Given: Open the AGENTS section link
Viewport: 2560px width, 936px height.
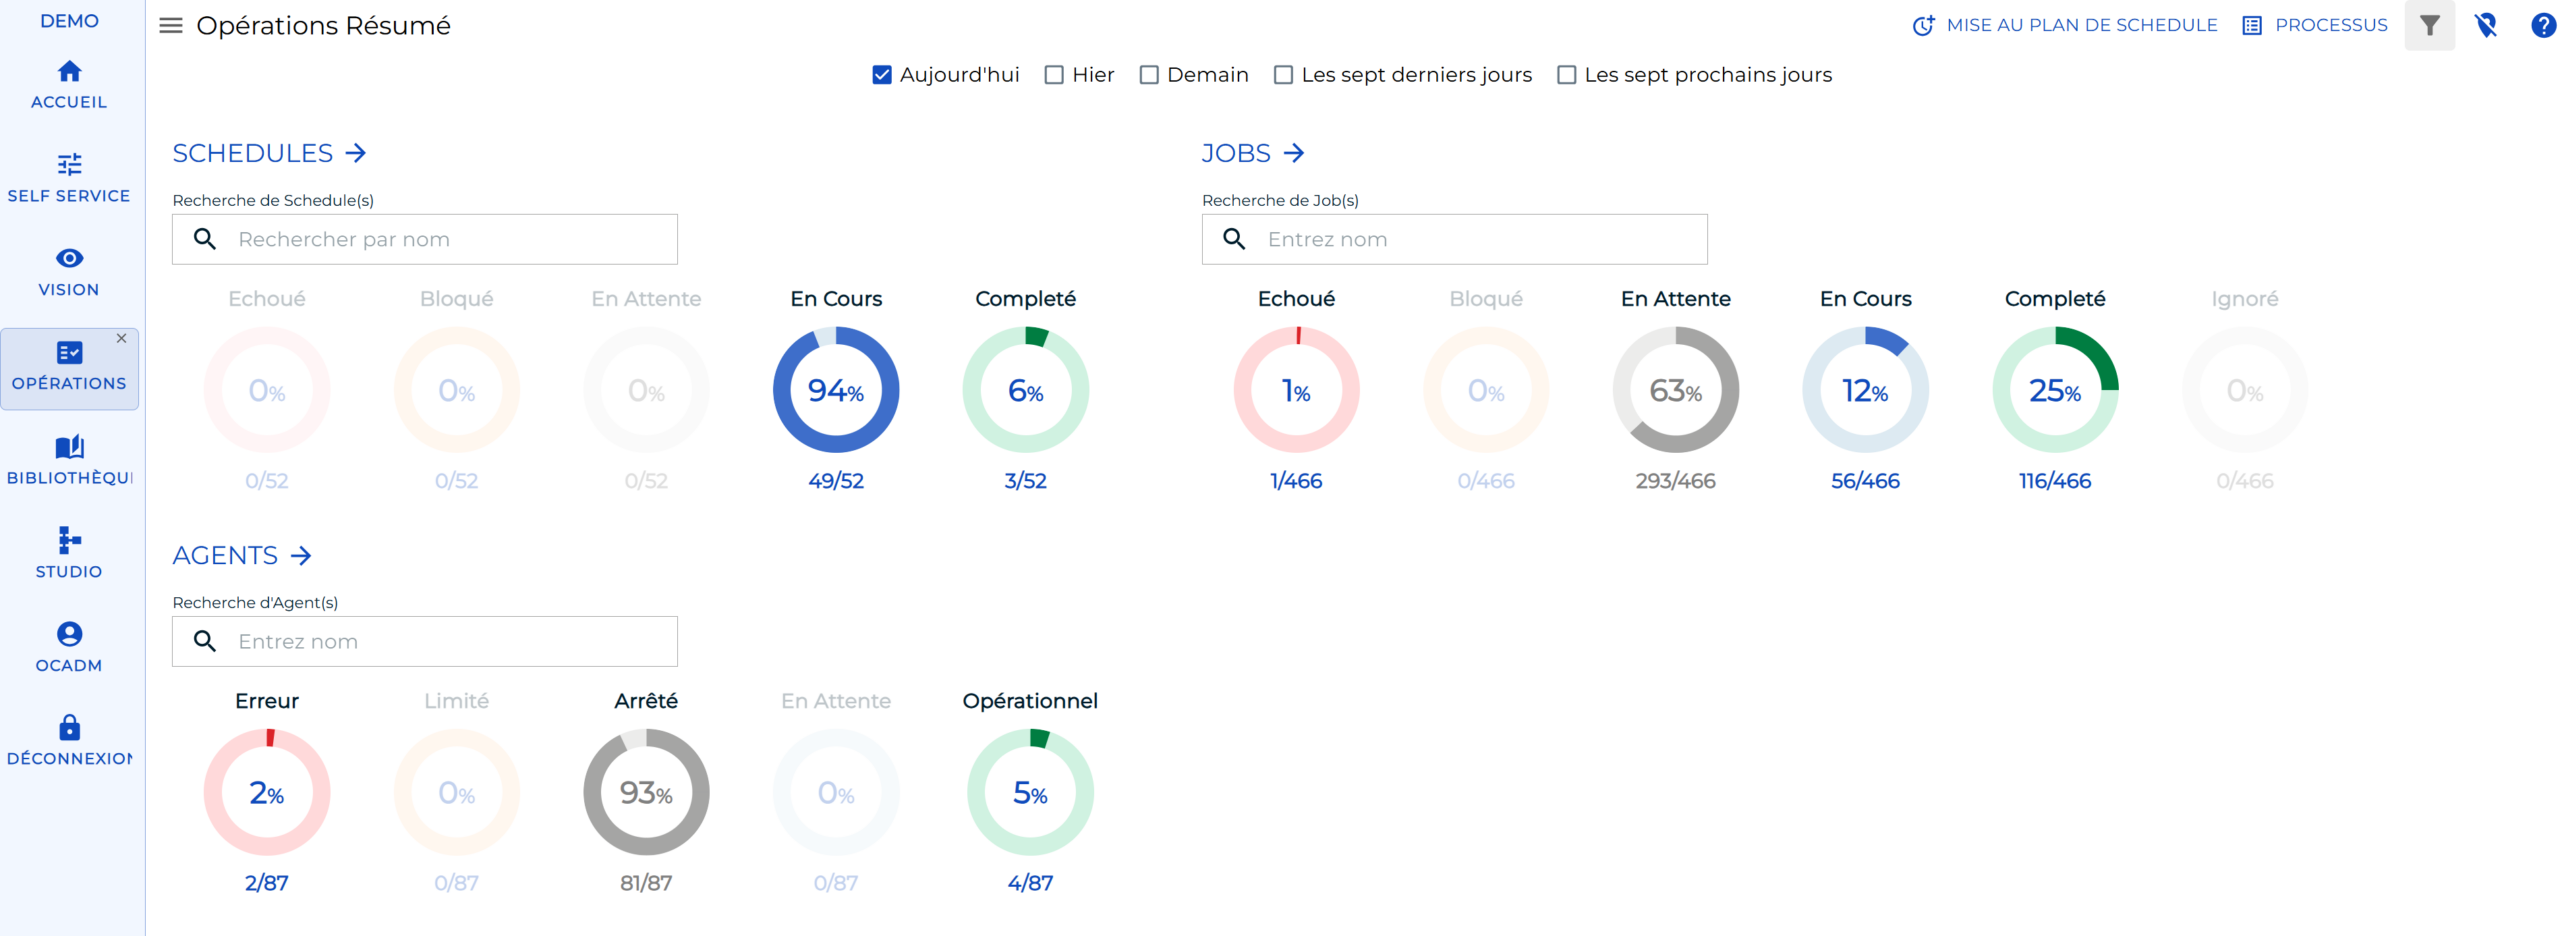Looking at the screenshot, I should point(242,555).
